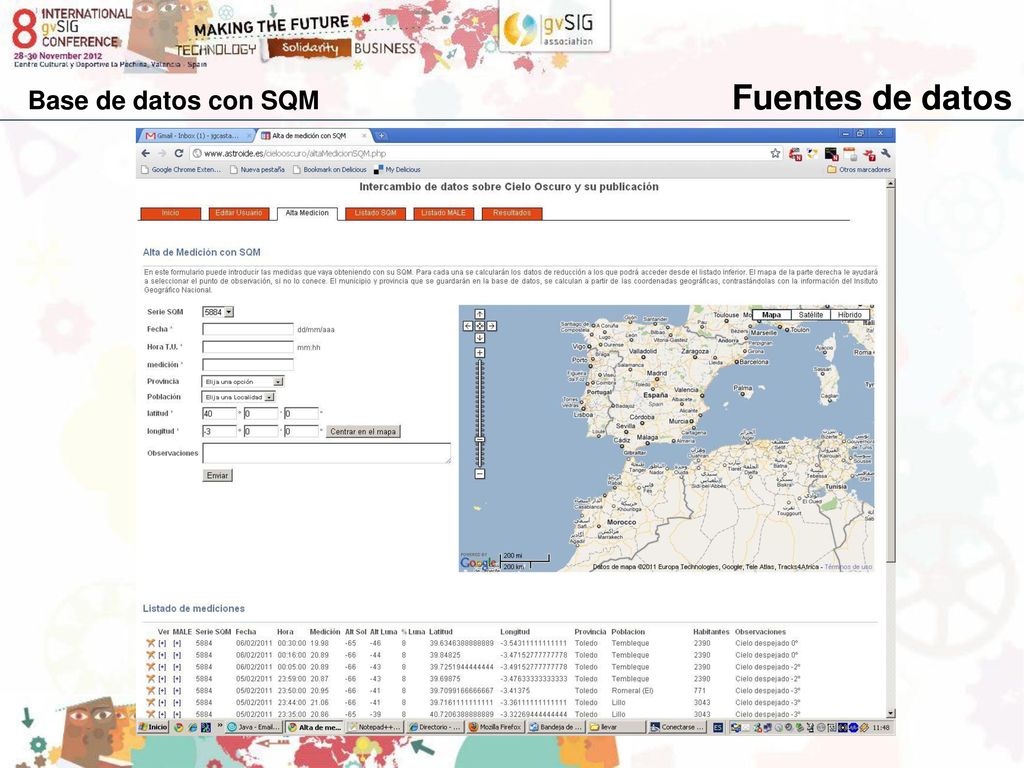Switch map to Satélite view
This screenshot has height=768, width=1024.
tap(810, 315)
